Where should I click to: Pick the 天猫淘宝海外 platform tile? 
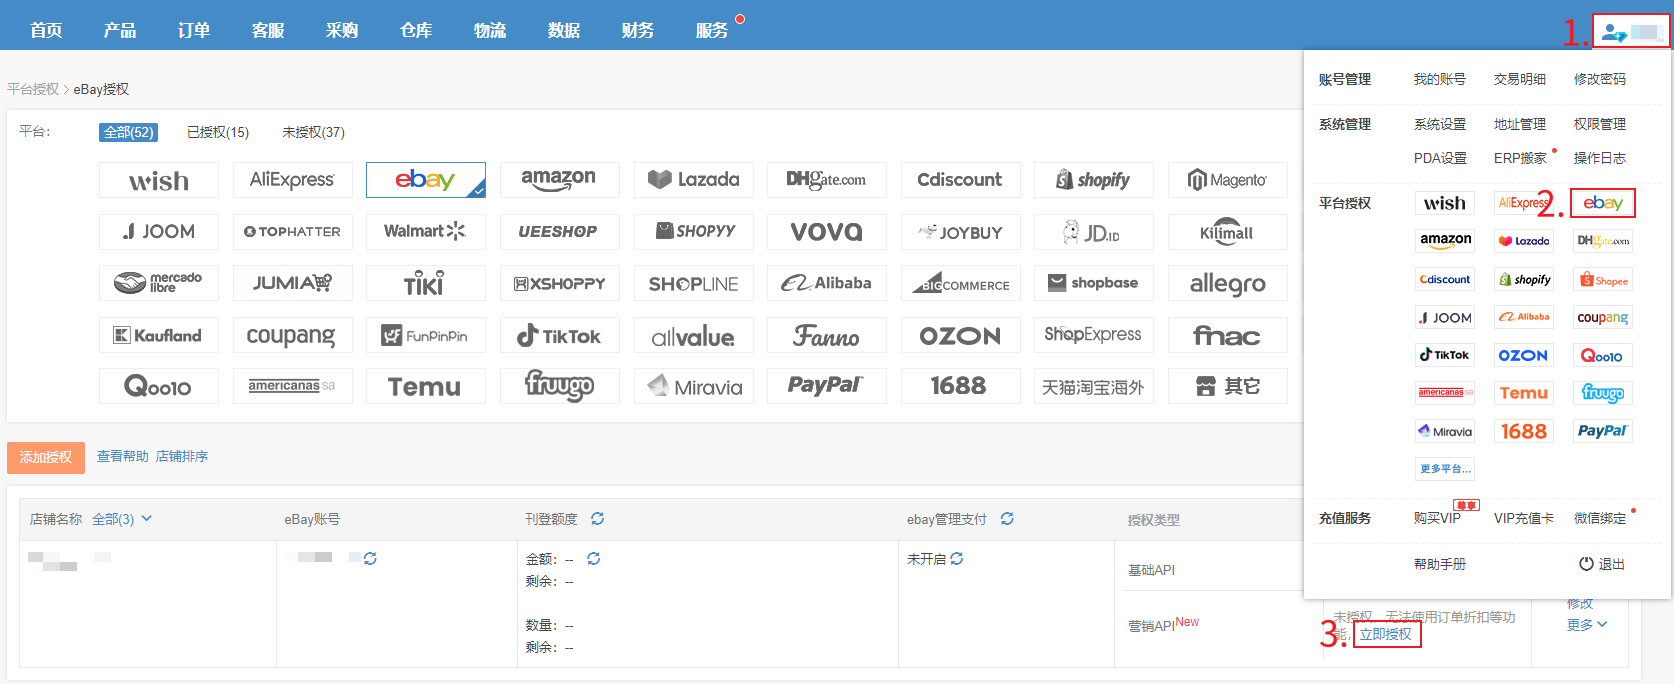pyautogui.click(x=1093, y=386)
